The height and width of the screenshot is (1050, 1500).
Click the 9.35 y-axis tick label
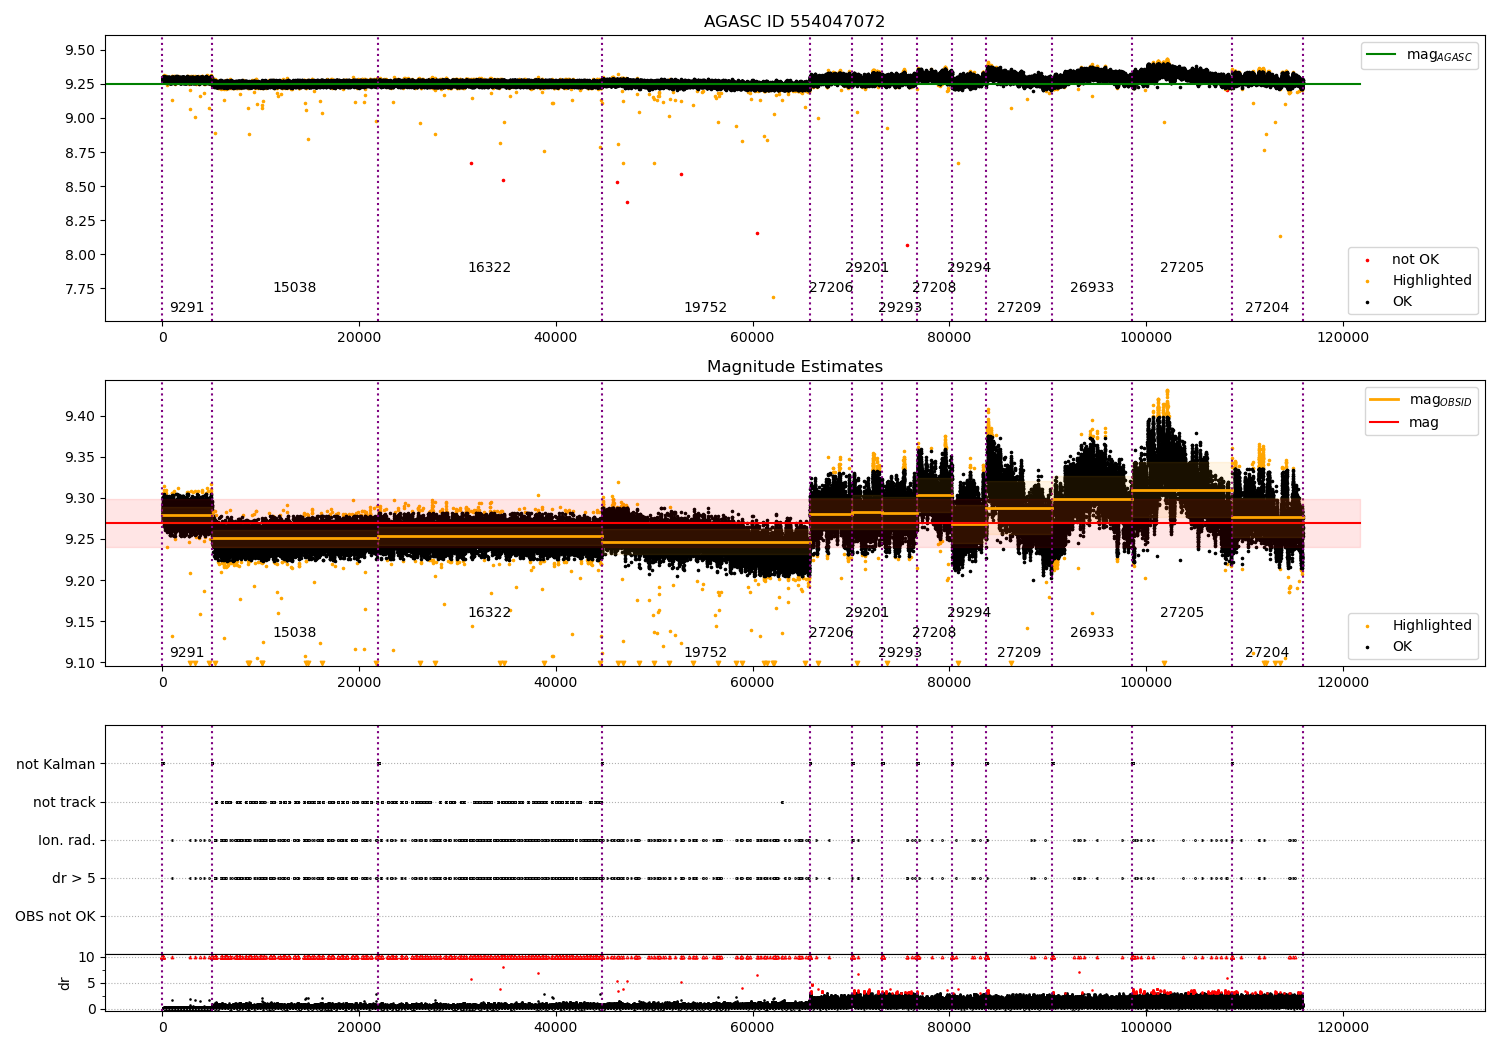[78, 458]
